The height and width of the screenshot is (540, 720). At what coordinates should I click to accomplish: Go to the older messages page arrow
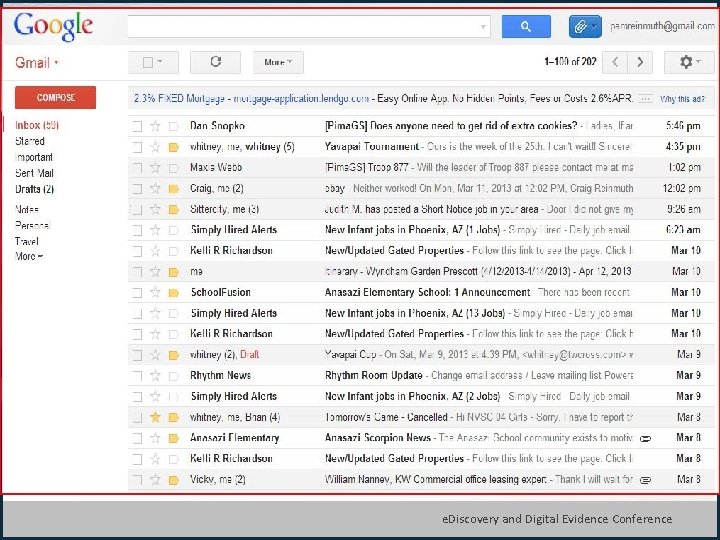pos(640,62)
